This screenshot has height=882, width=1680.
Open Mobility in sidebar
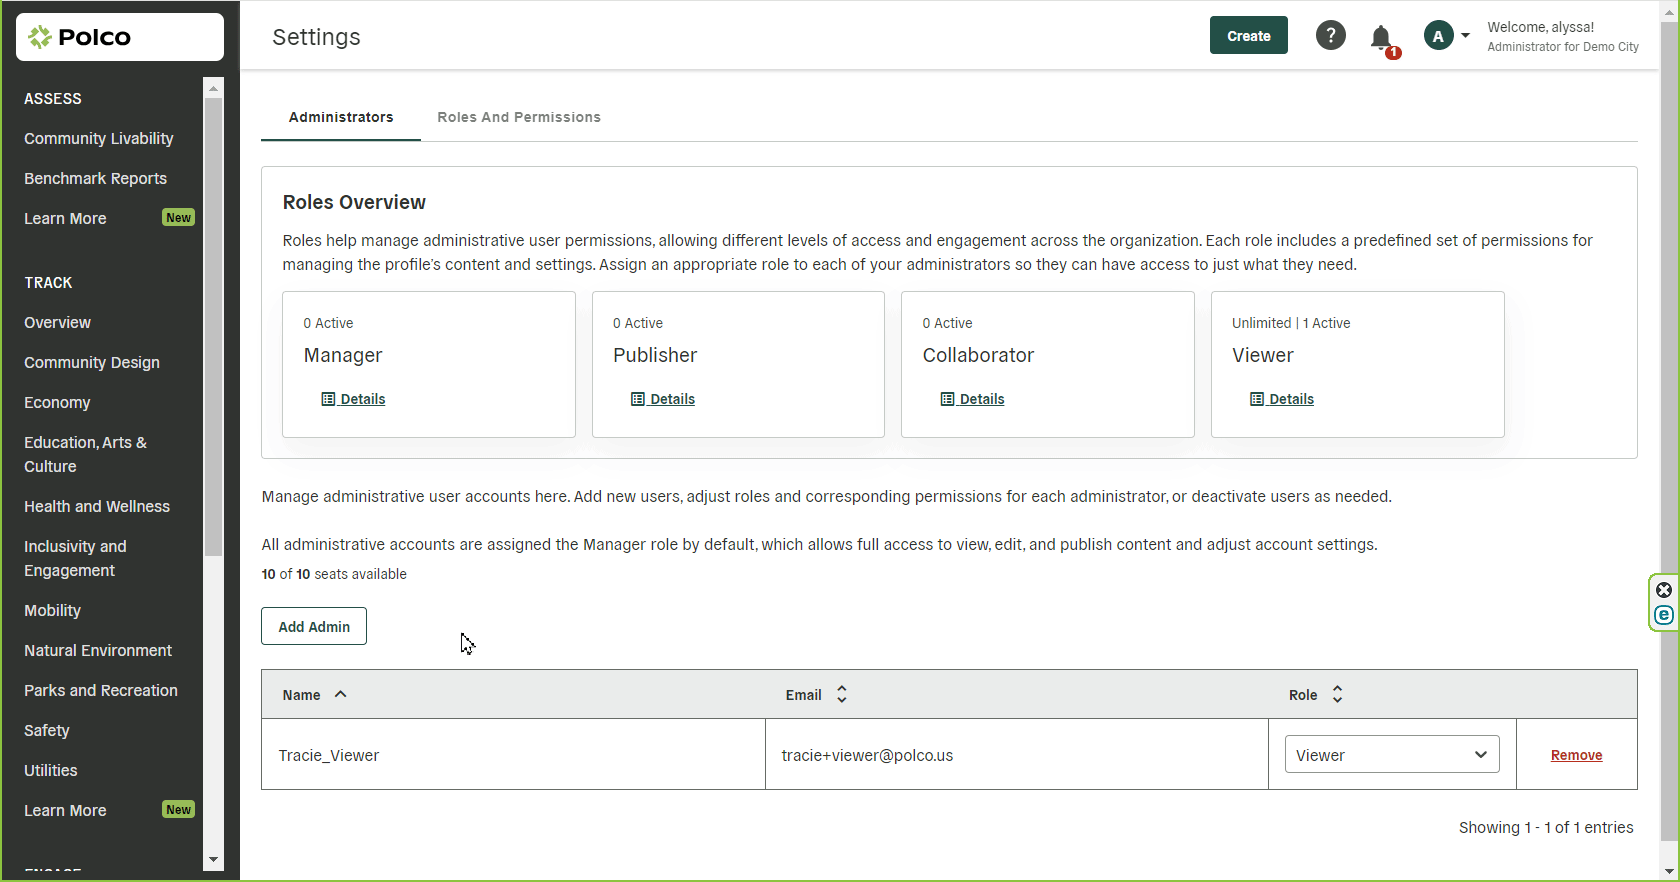coord(52,610)
